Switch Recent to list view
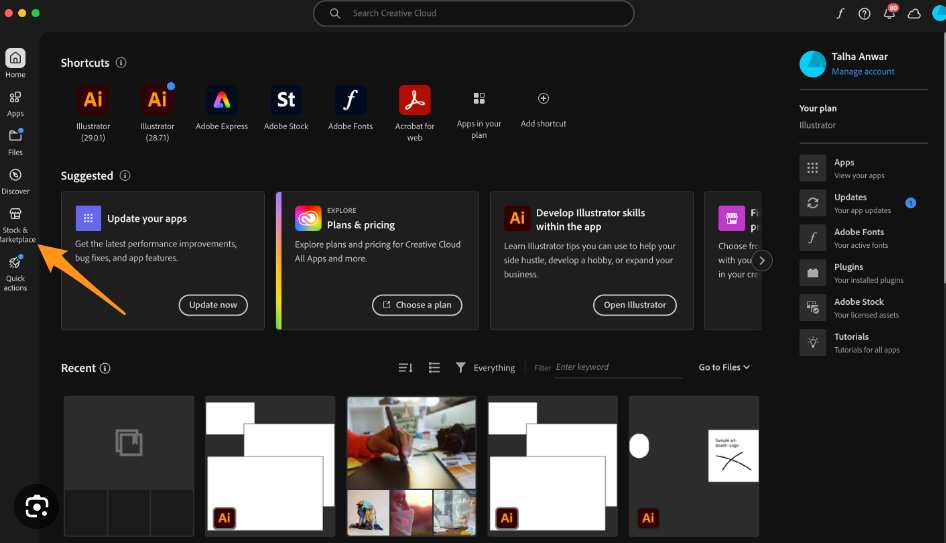 tap(434, 367)
